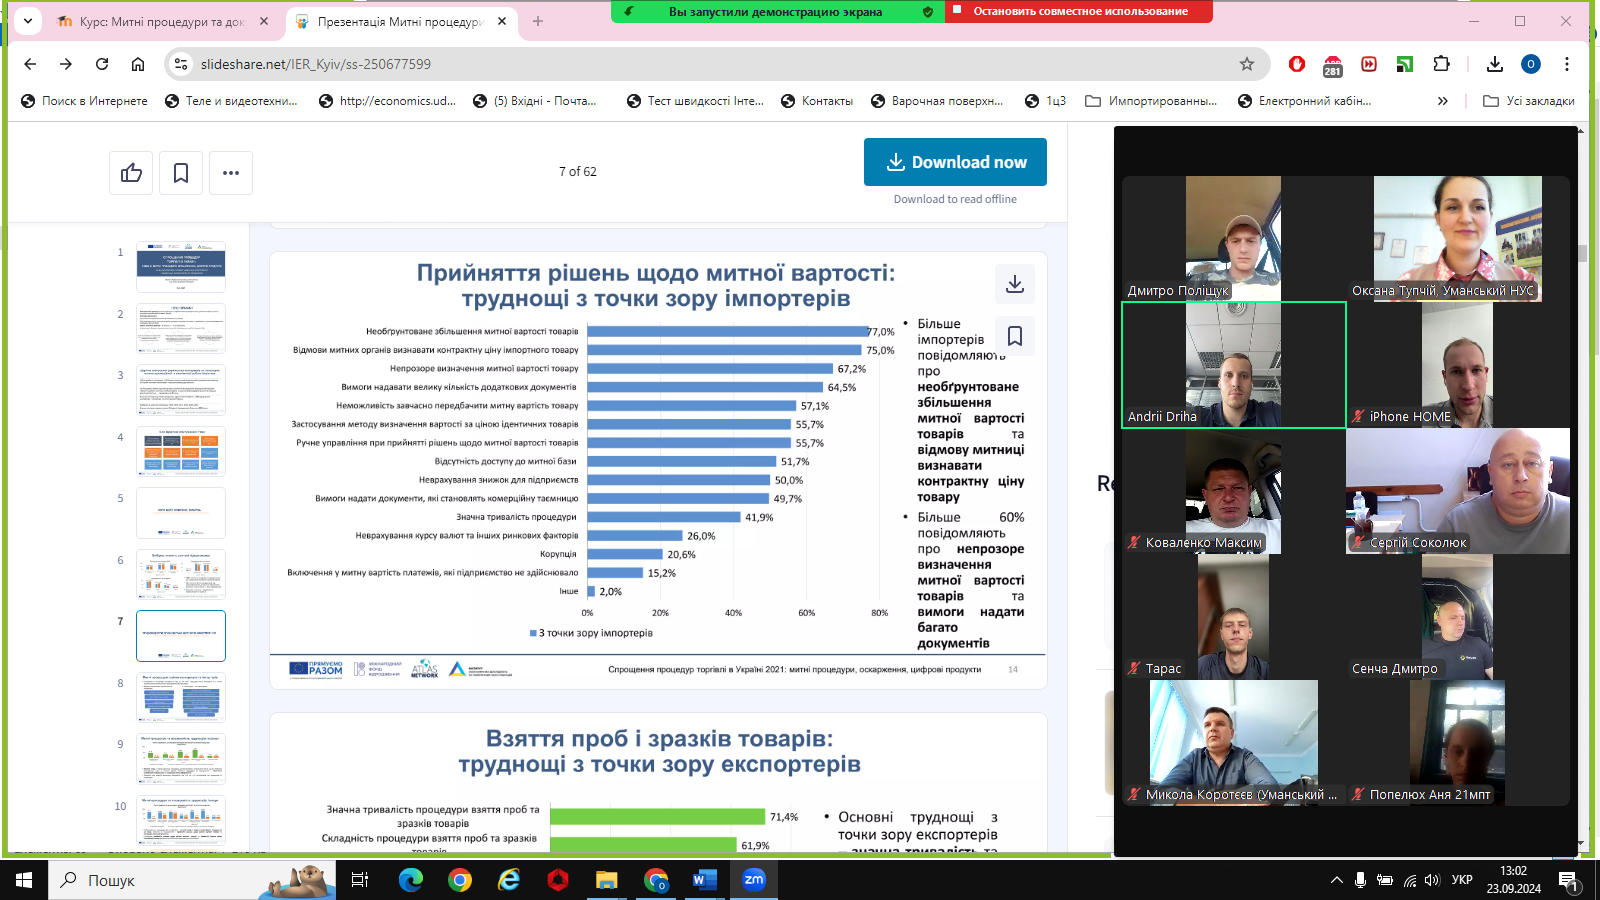Screen dimensions: 1600x900
Task: Open the tab search dropdown arrow
Action: click(27, 20)
